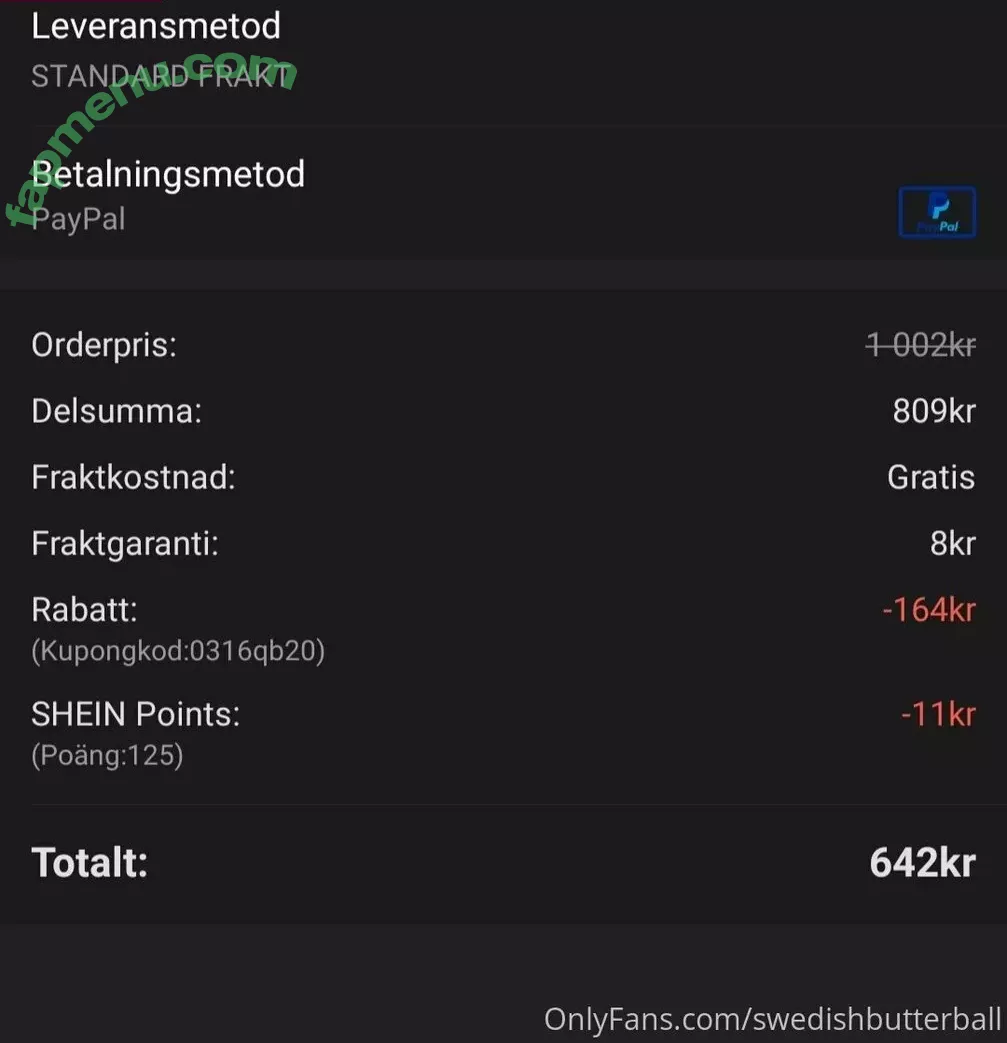The image size is (1007, 1043).
Task: Tap the Leveransmetod heading
Action: [x=156, y=26]
